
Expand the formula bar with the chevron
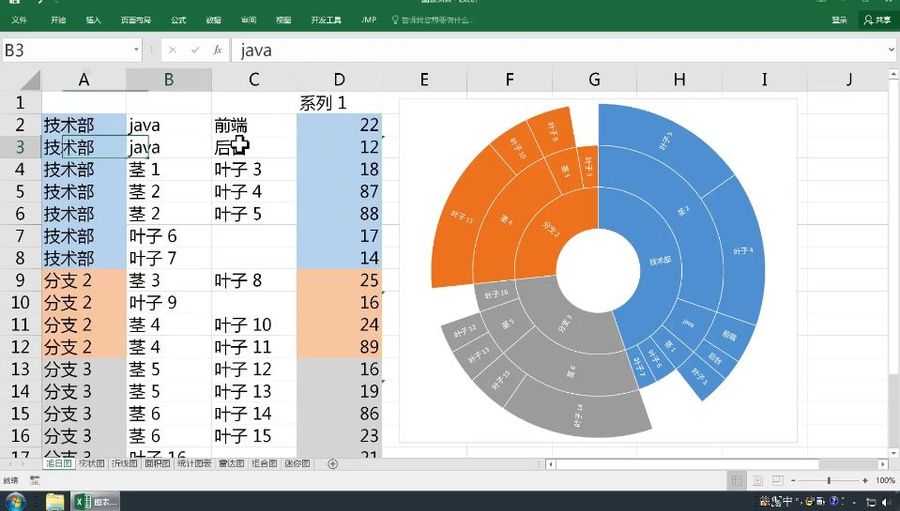point(891,50)
